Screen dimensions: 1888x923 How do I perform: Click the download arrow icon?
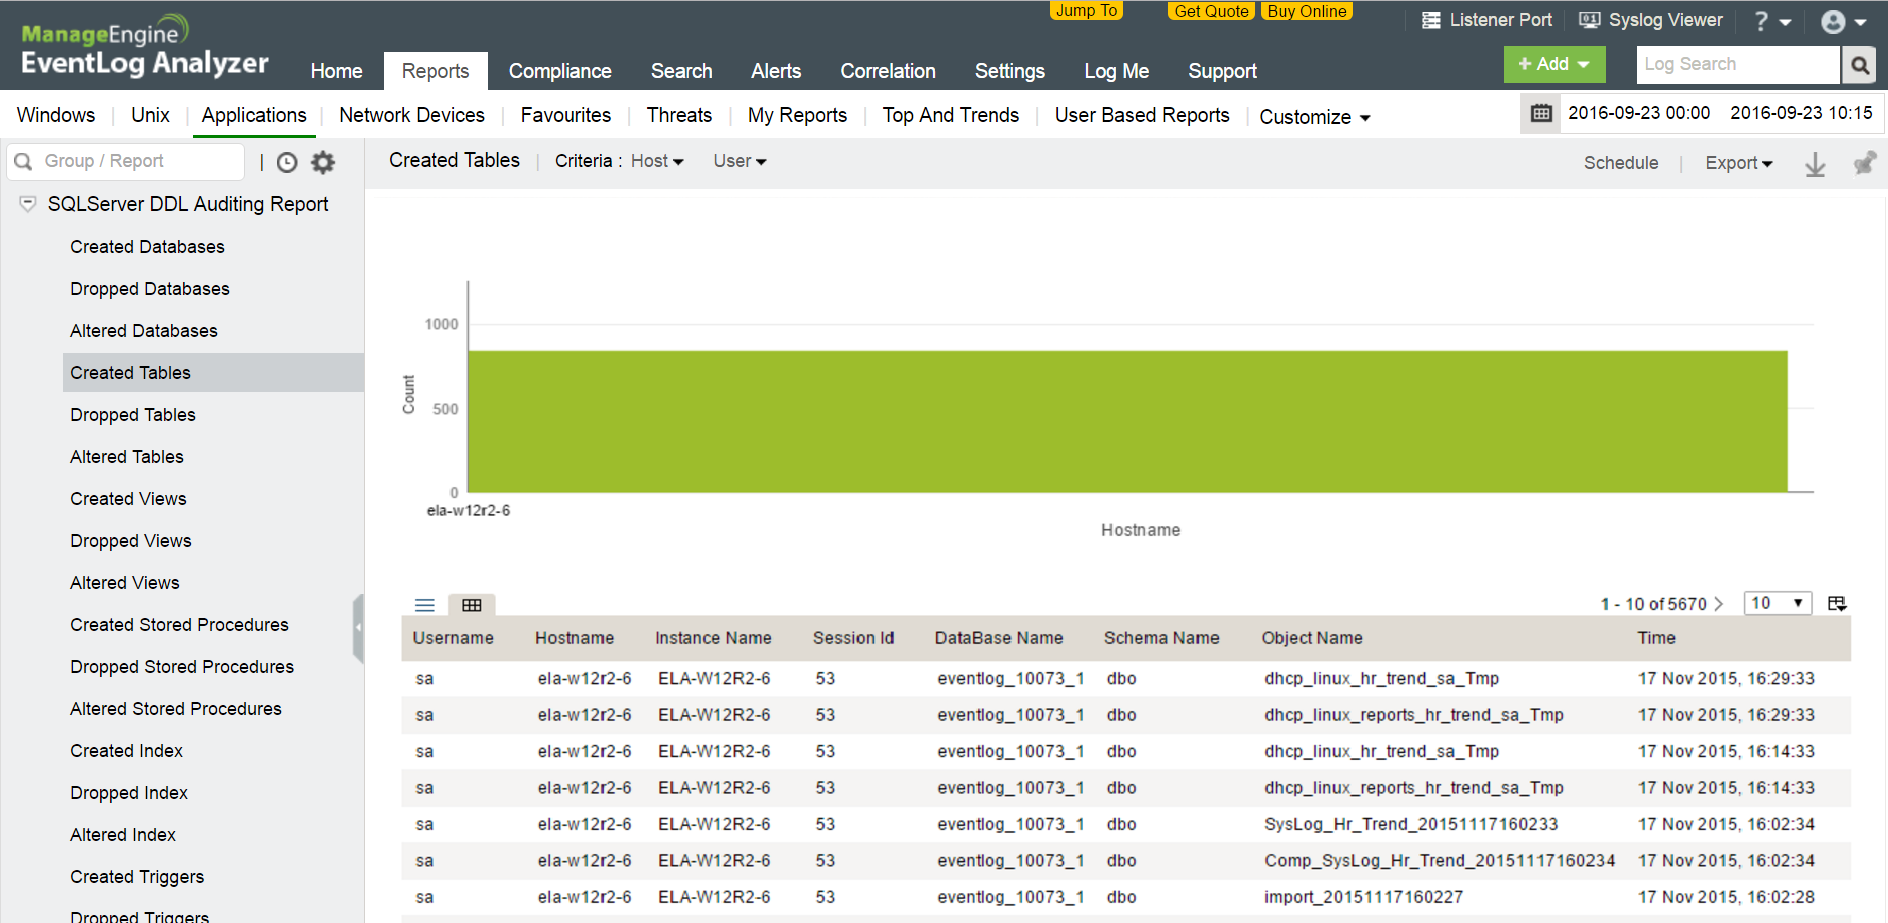[1815, 164]
